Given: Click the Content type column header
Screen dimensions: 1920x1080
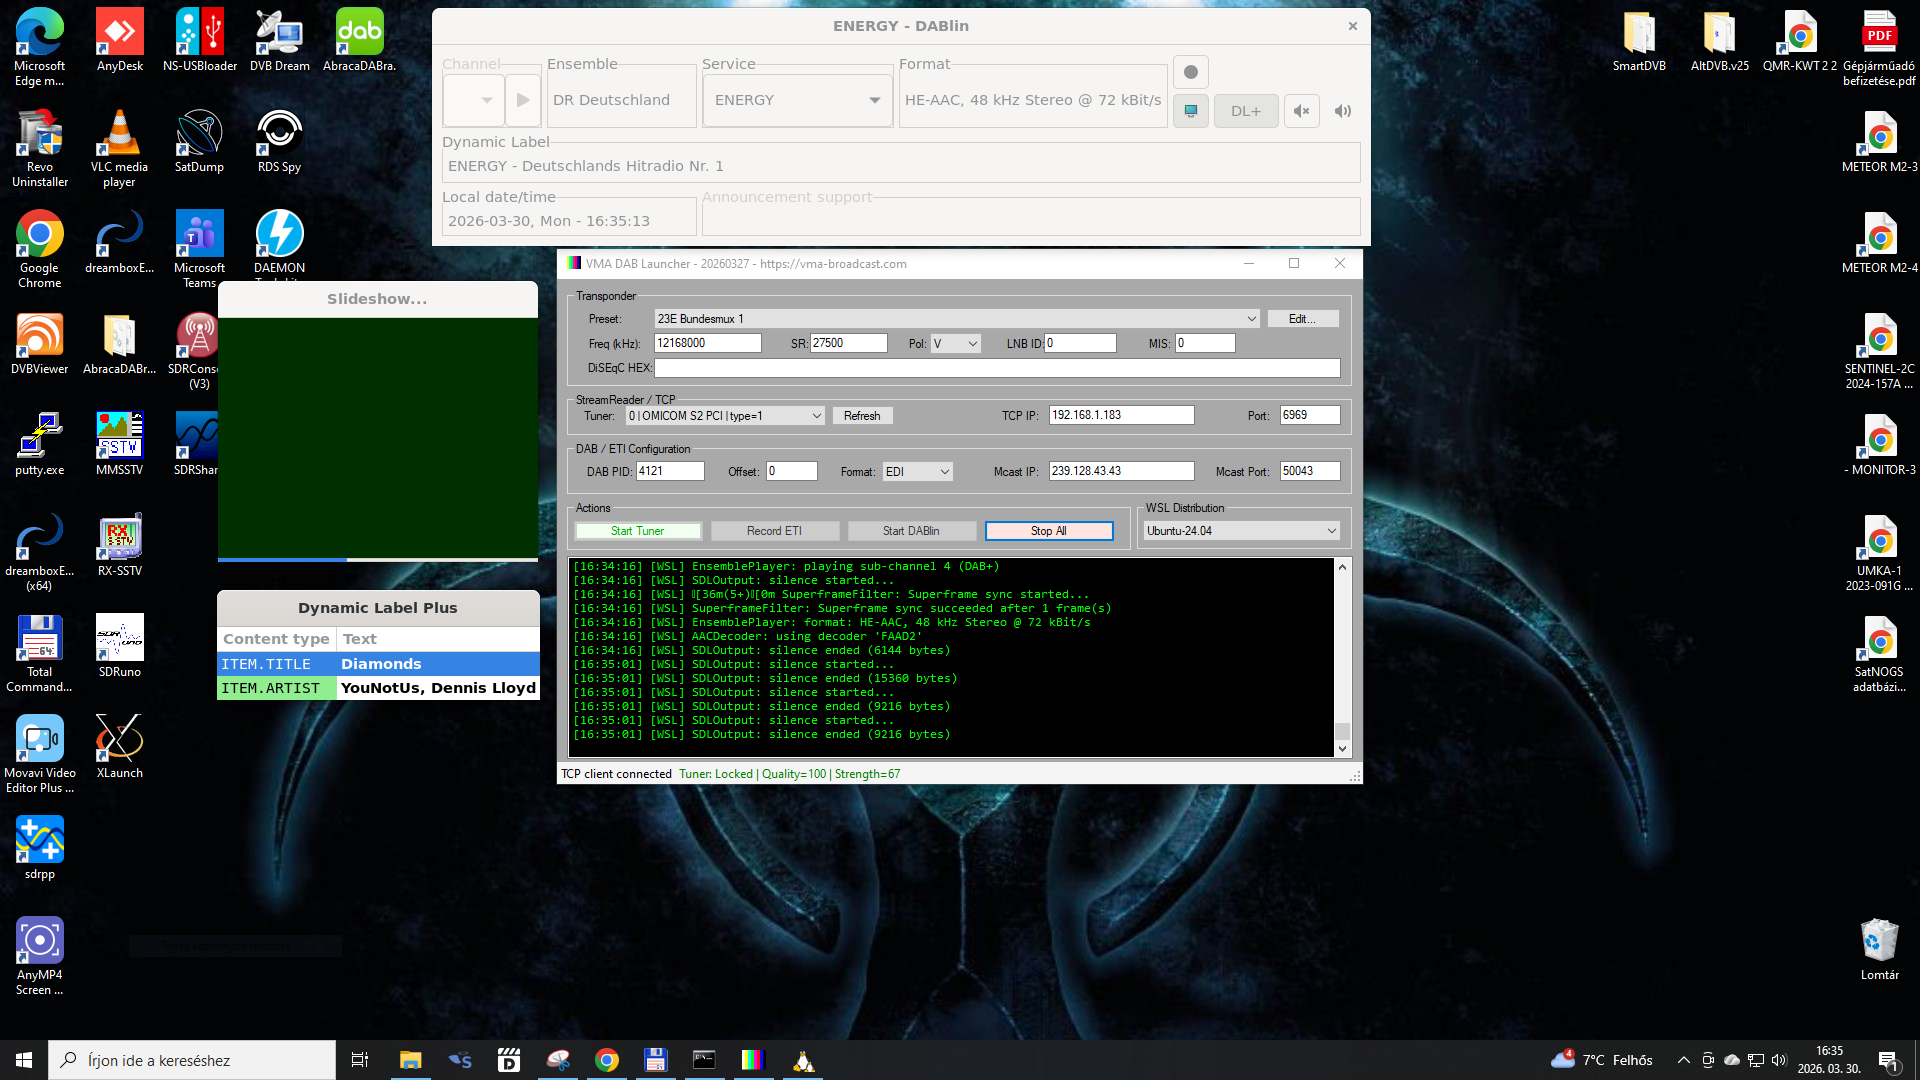Looking at the screenshot, I should tap(276, 639).
